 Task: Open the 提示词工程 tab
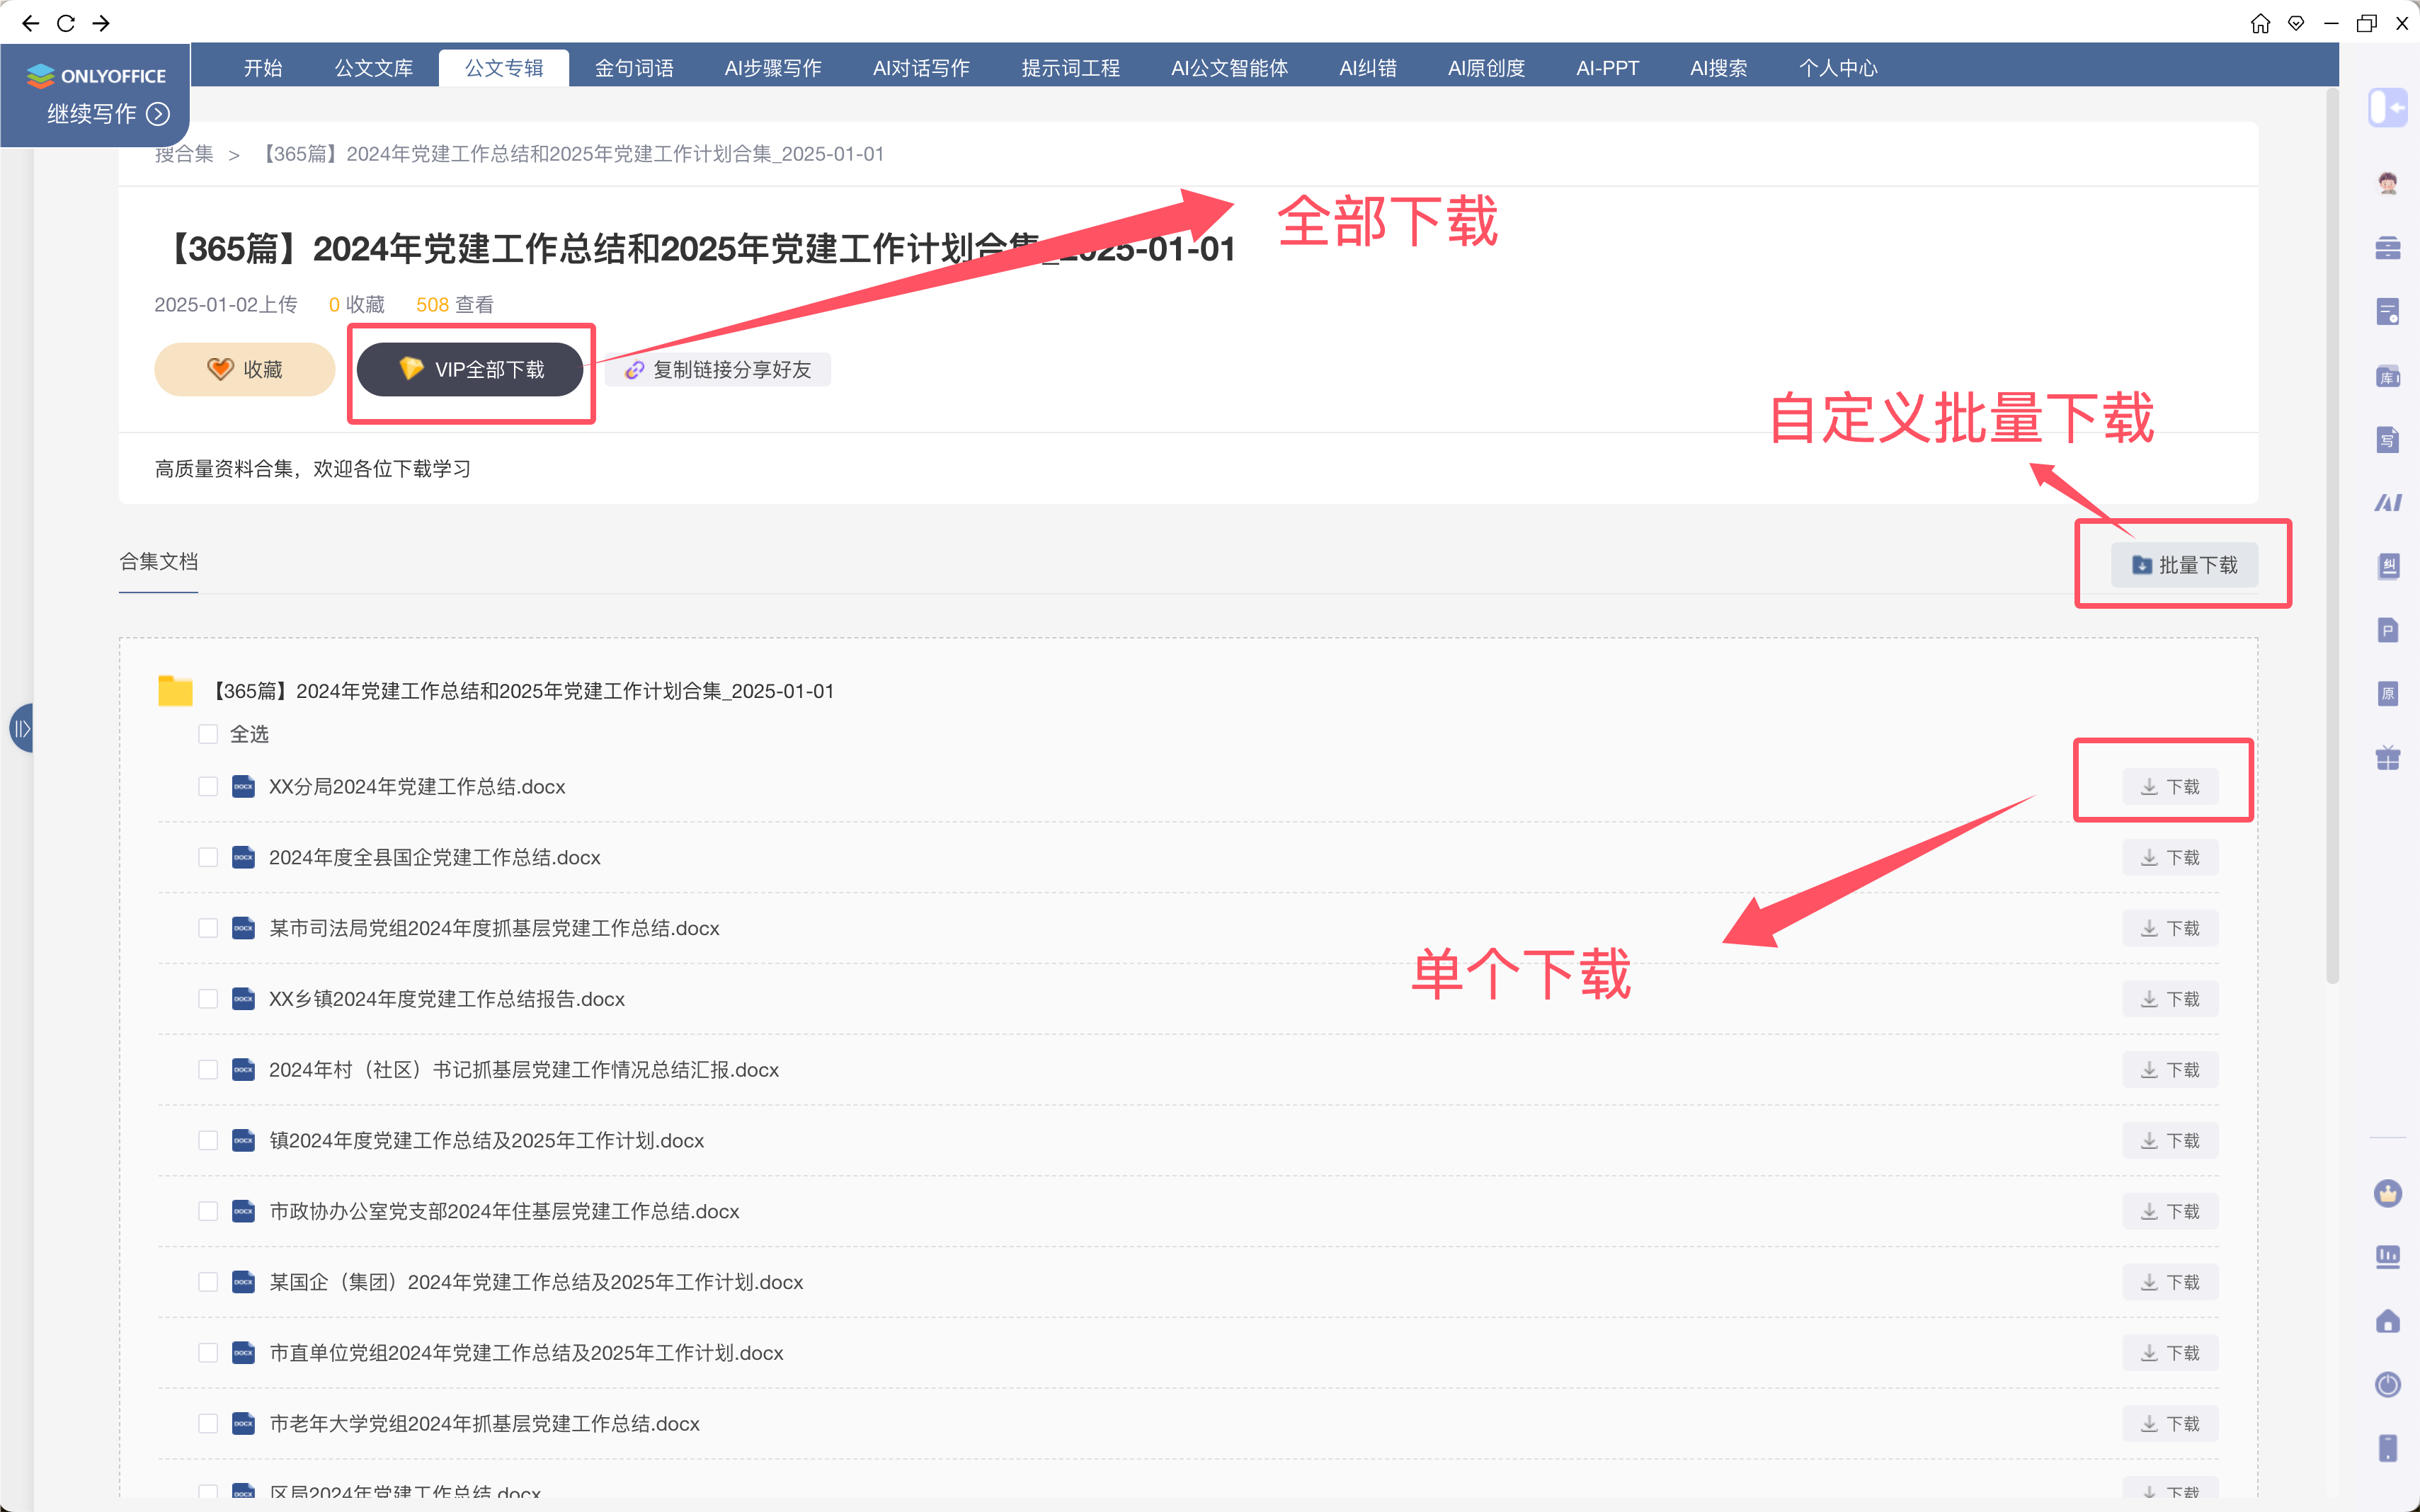(1070, 68)
